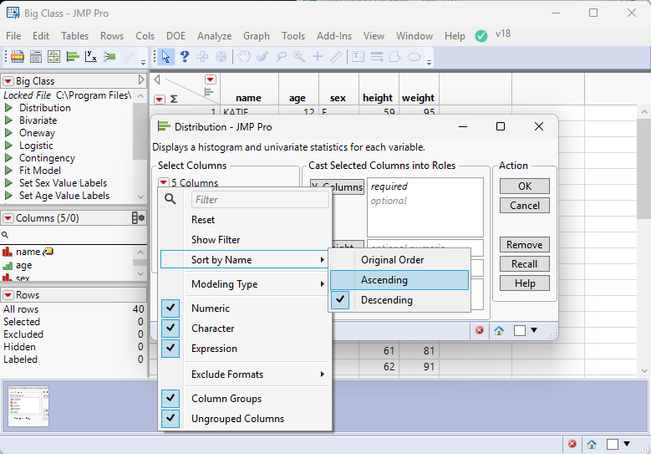Click the Recall button
Image resolution: width=651 pixels, height=454 pixels.
(x=524, y=264)
